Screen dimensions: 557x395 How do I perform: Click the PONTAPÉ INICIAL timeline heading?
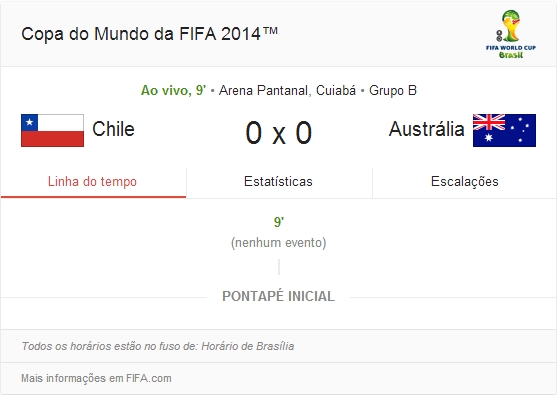click(x=278, y=296)
